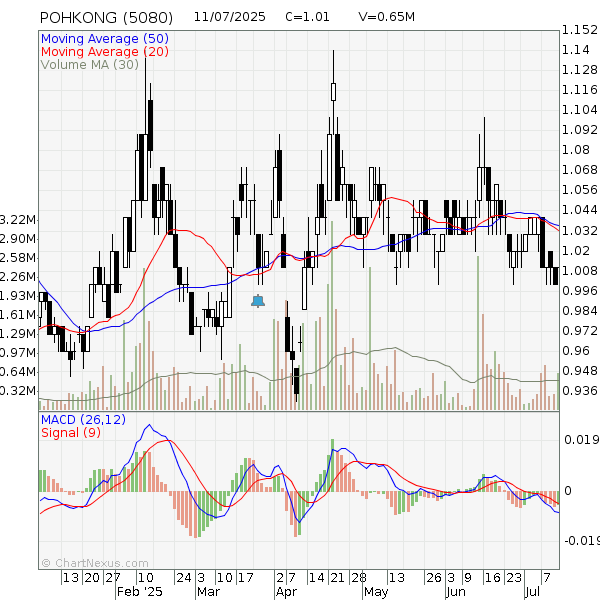
Task: Click the 0.96 price axis label
Action: [x=576, y=351]
